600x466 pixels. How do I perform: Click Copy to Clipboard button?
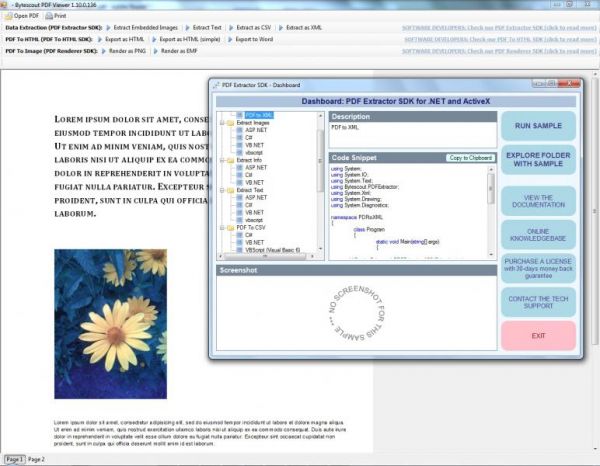point(470,158)
